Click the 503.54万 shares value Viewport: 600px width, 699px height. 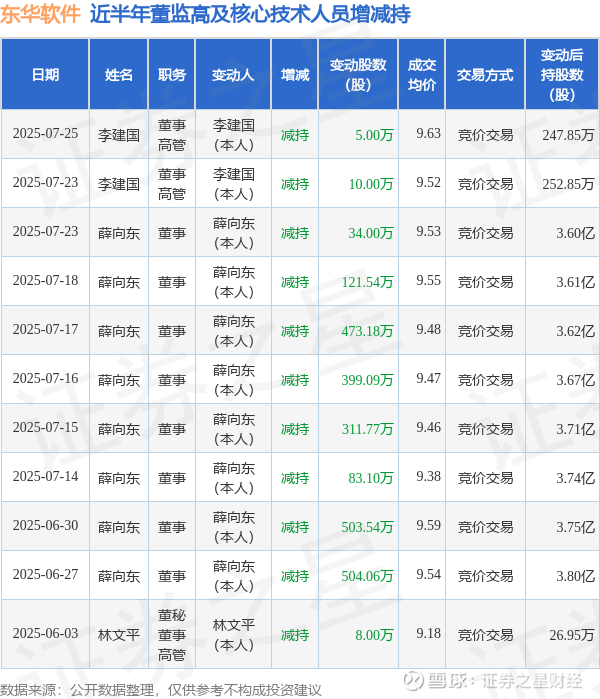[368, 527]
